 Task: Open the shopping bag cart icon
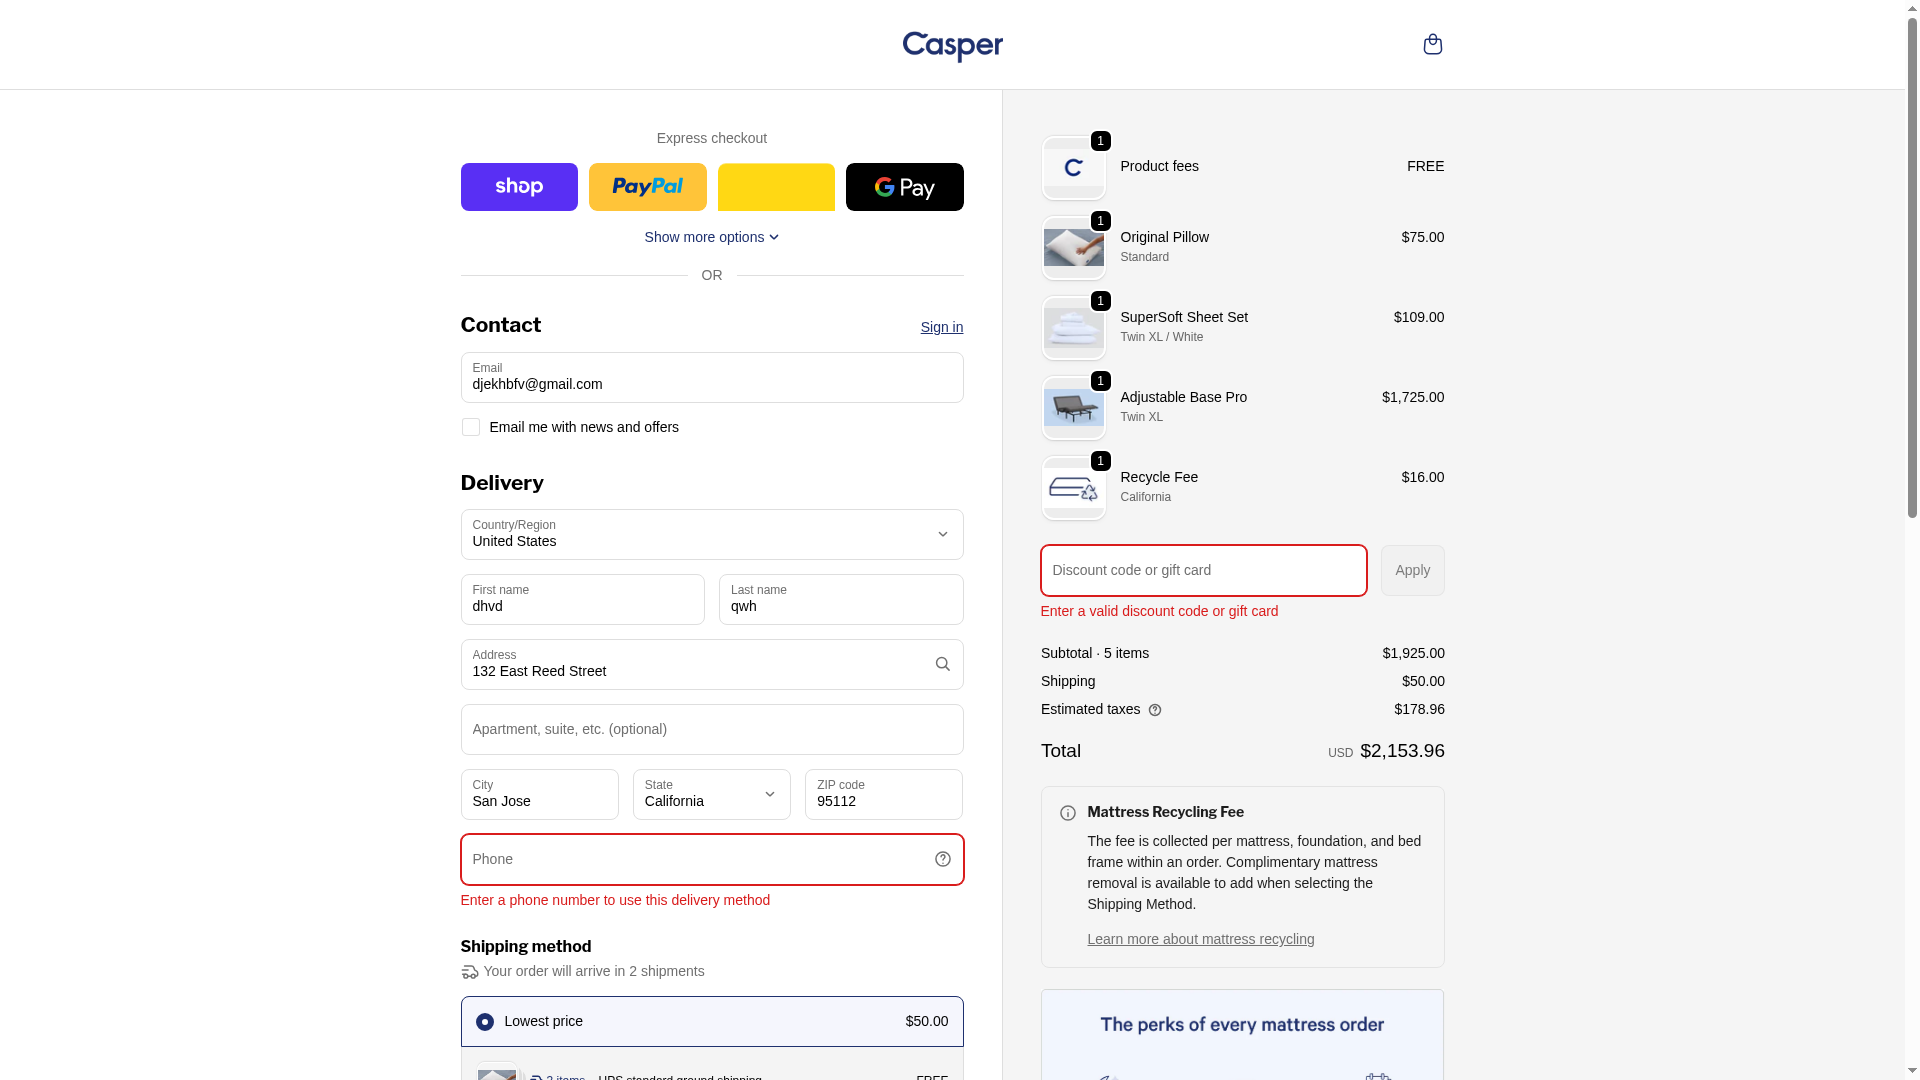[1432, 44]
